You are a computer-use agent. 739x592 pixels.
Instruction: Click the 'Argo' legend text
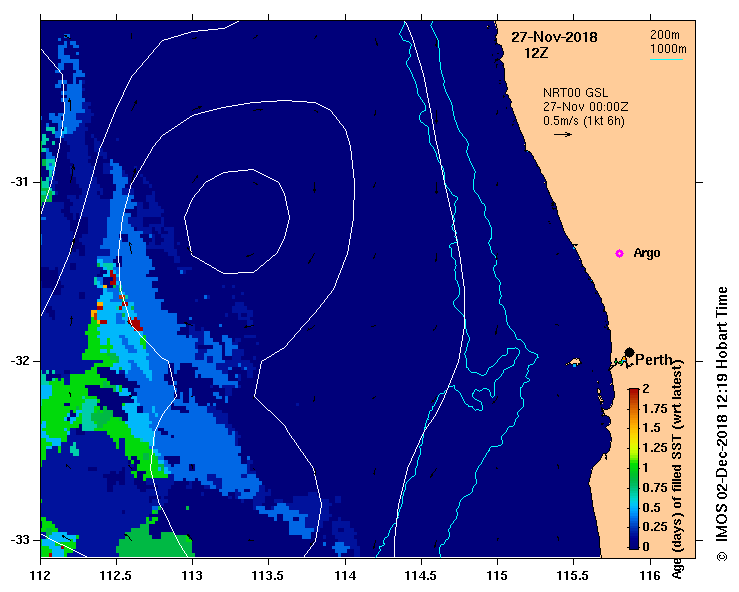point(647,253)
